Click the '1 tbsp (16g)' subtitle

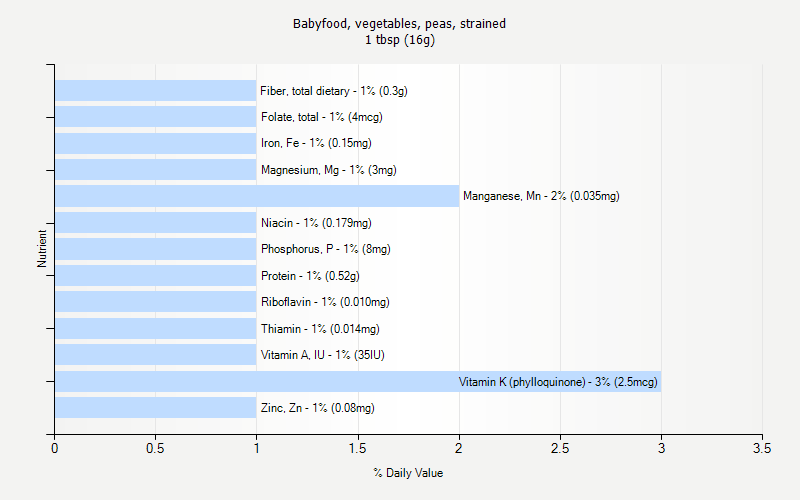tap(400, 40)
